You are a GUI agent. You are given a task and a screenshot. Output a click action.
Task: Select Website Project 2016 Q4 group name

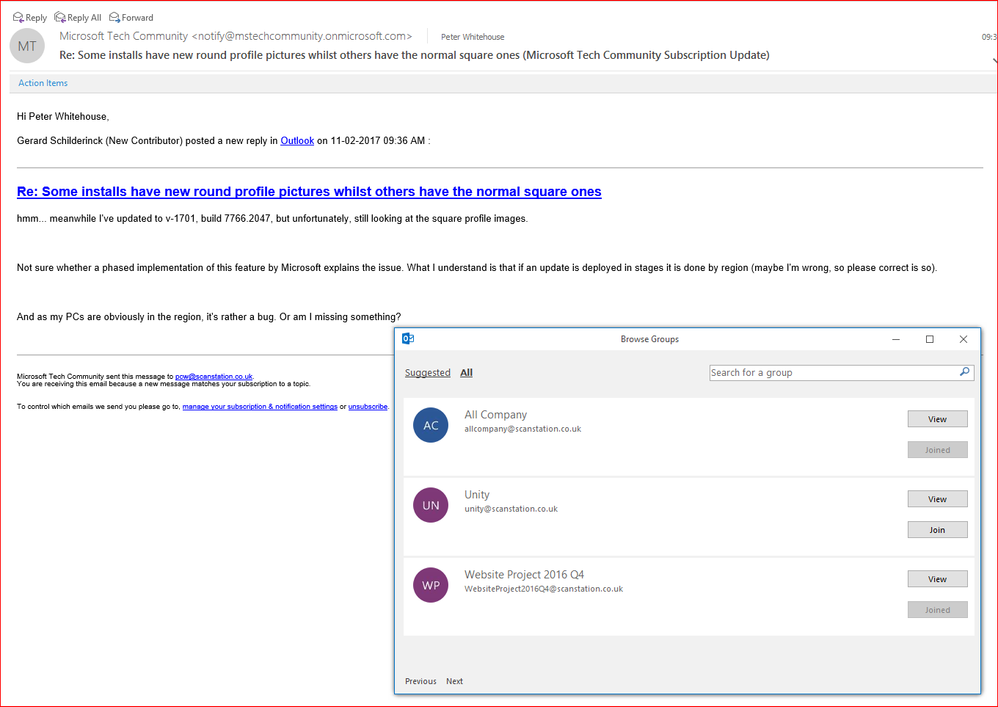pyautogui.click(x=524, y=575)
